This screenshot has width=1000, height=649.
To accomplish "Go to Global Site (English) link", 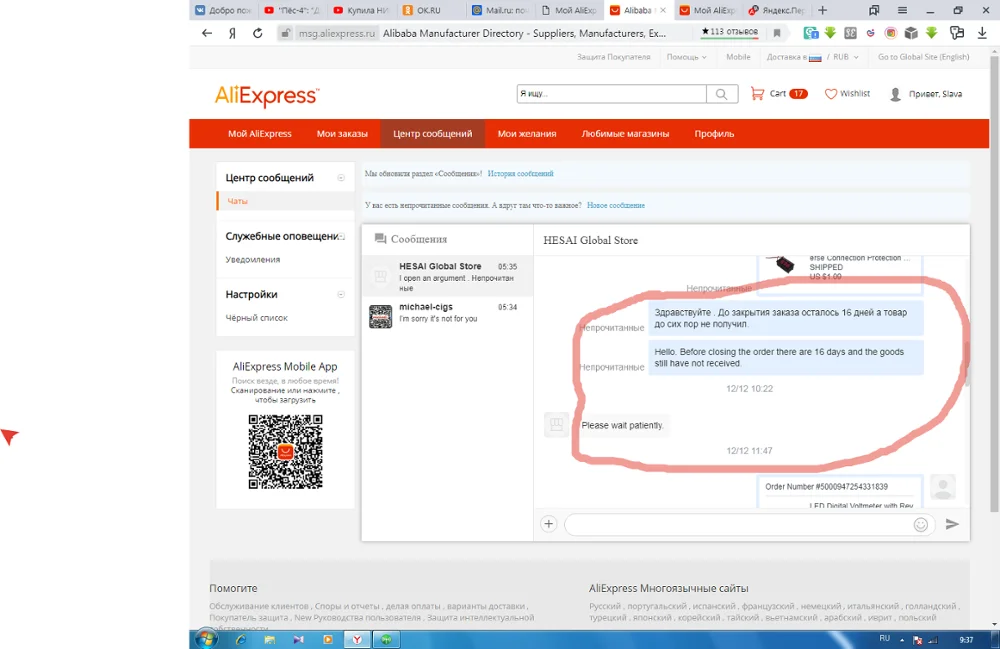I will coord(923,57).
